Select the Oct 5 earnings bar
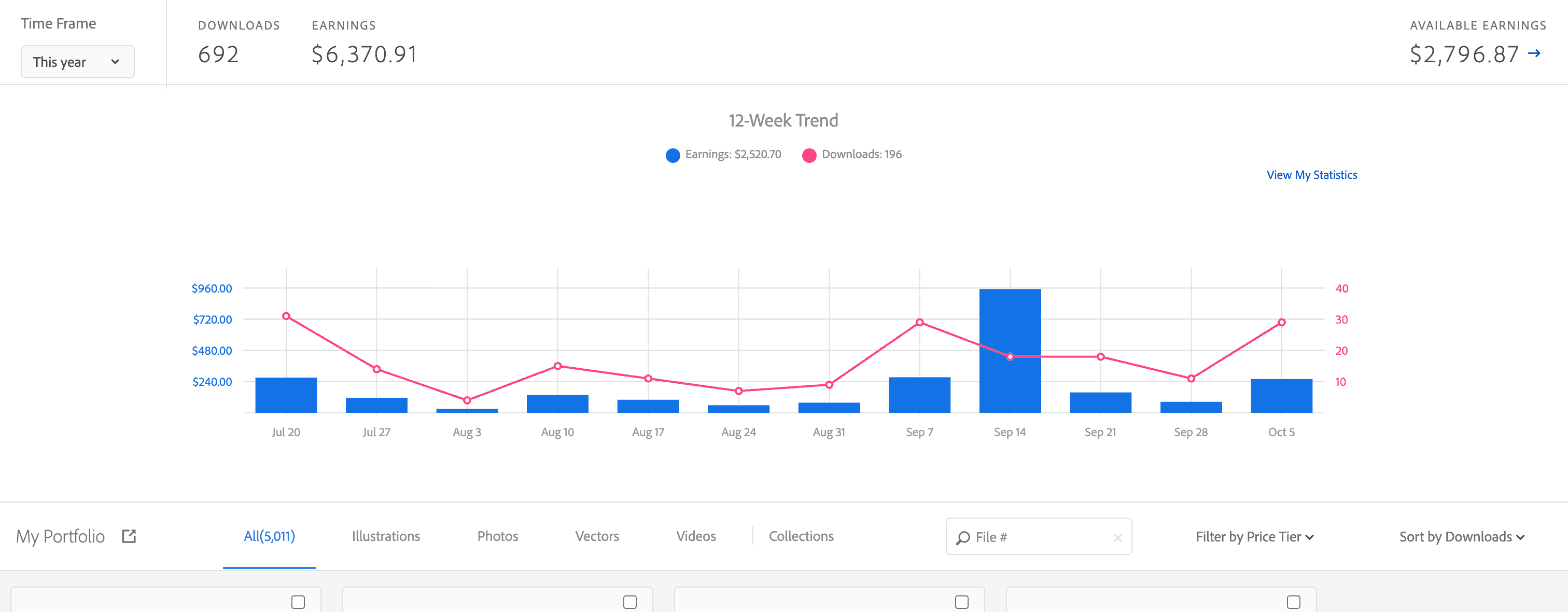This screenshot has height=612, width=1568. (x=1281, y=396)
